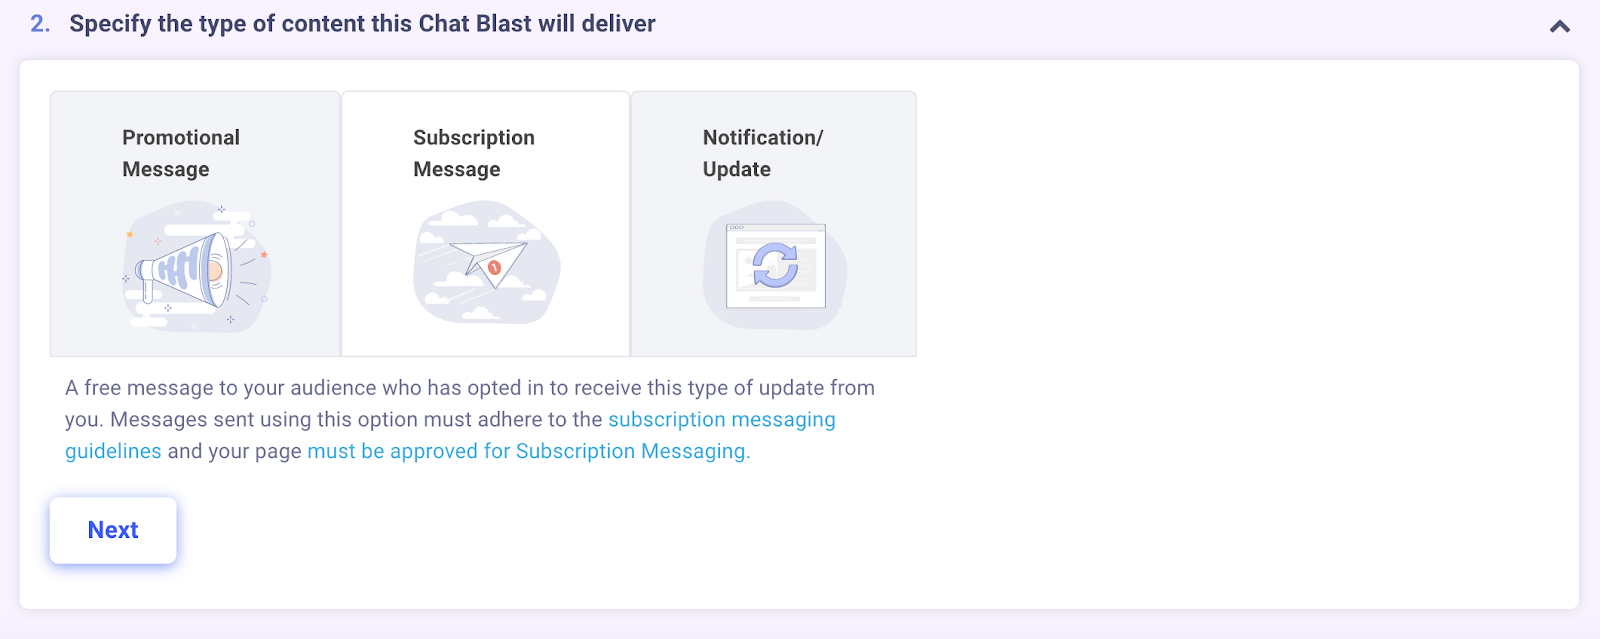Click the red badge on paper airplane
This screenshot has width=1600, height=639.
494,267
